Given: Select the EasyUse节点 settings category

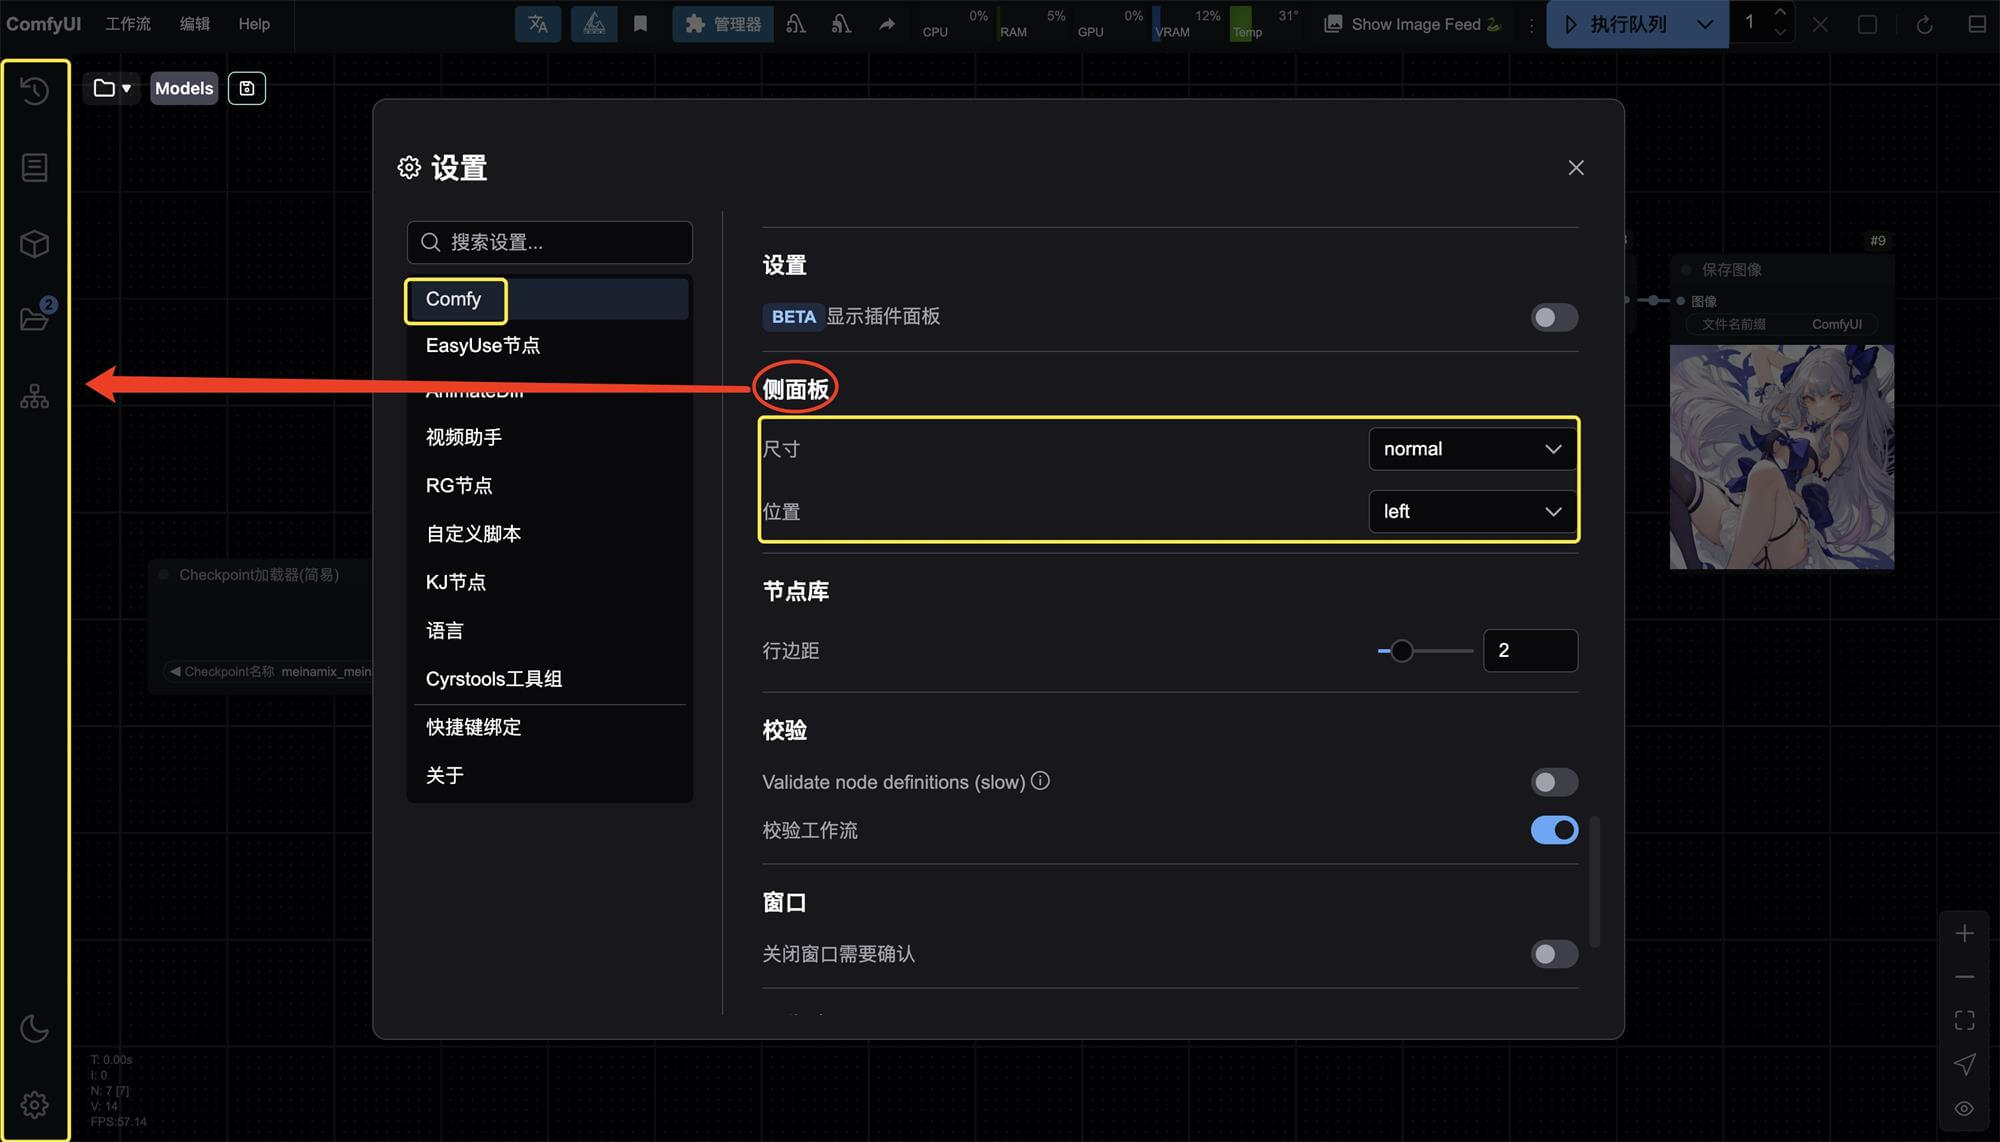Looking at the screenshot, I should 483,346.
